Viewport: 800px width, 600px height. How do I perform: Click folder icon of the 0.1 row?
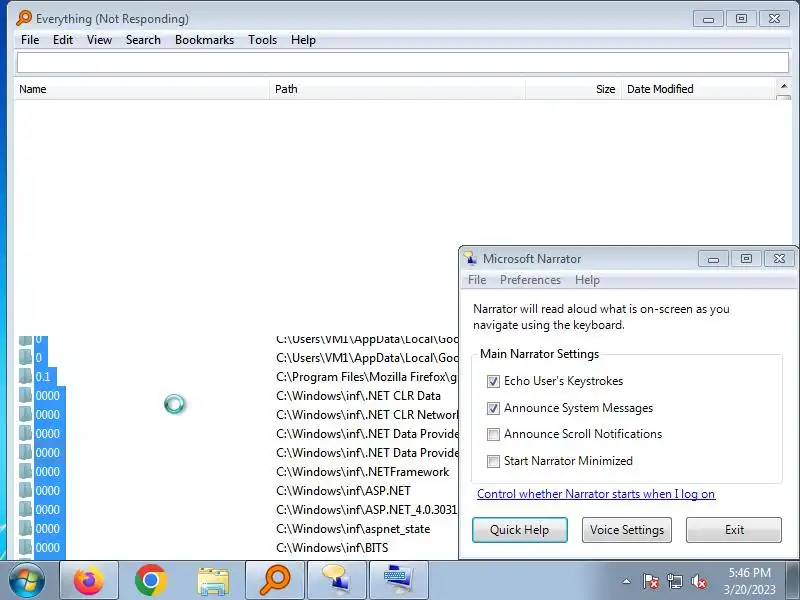click(x=26, y=377)
